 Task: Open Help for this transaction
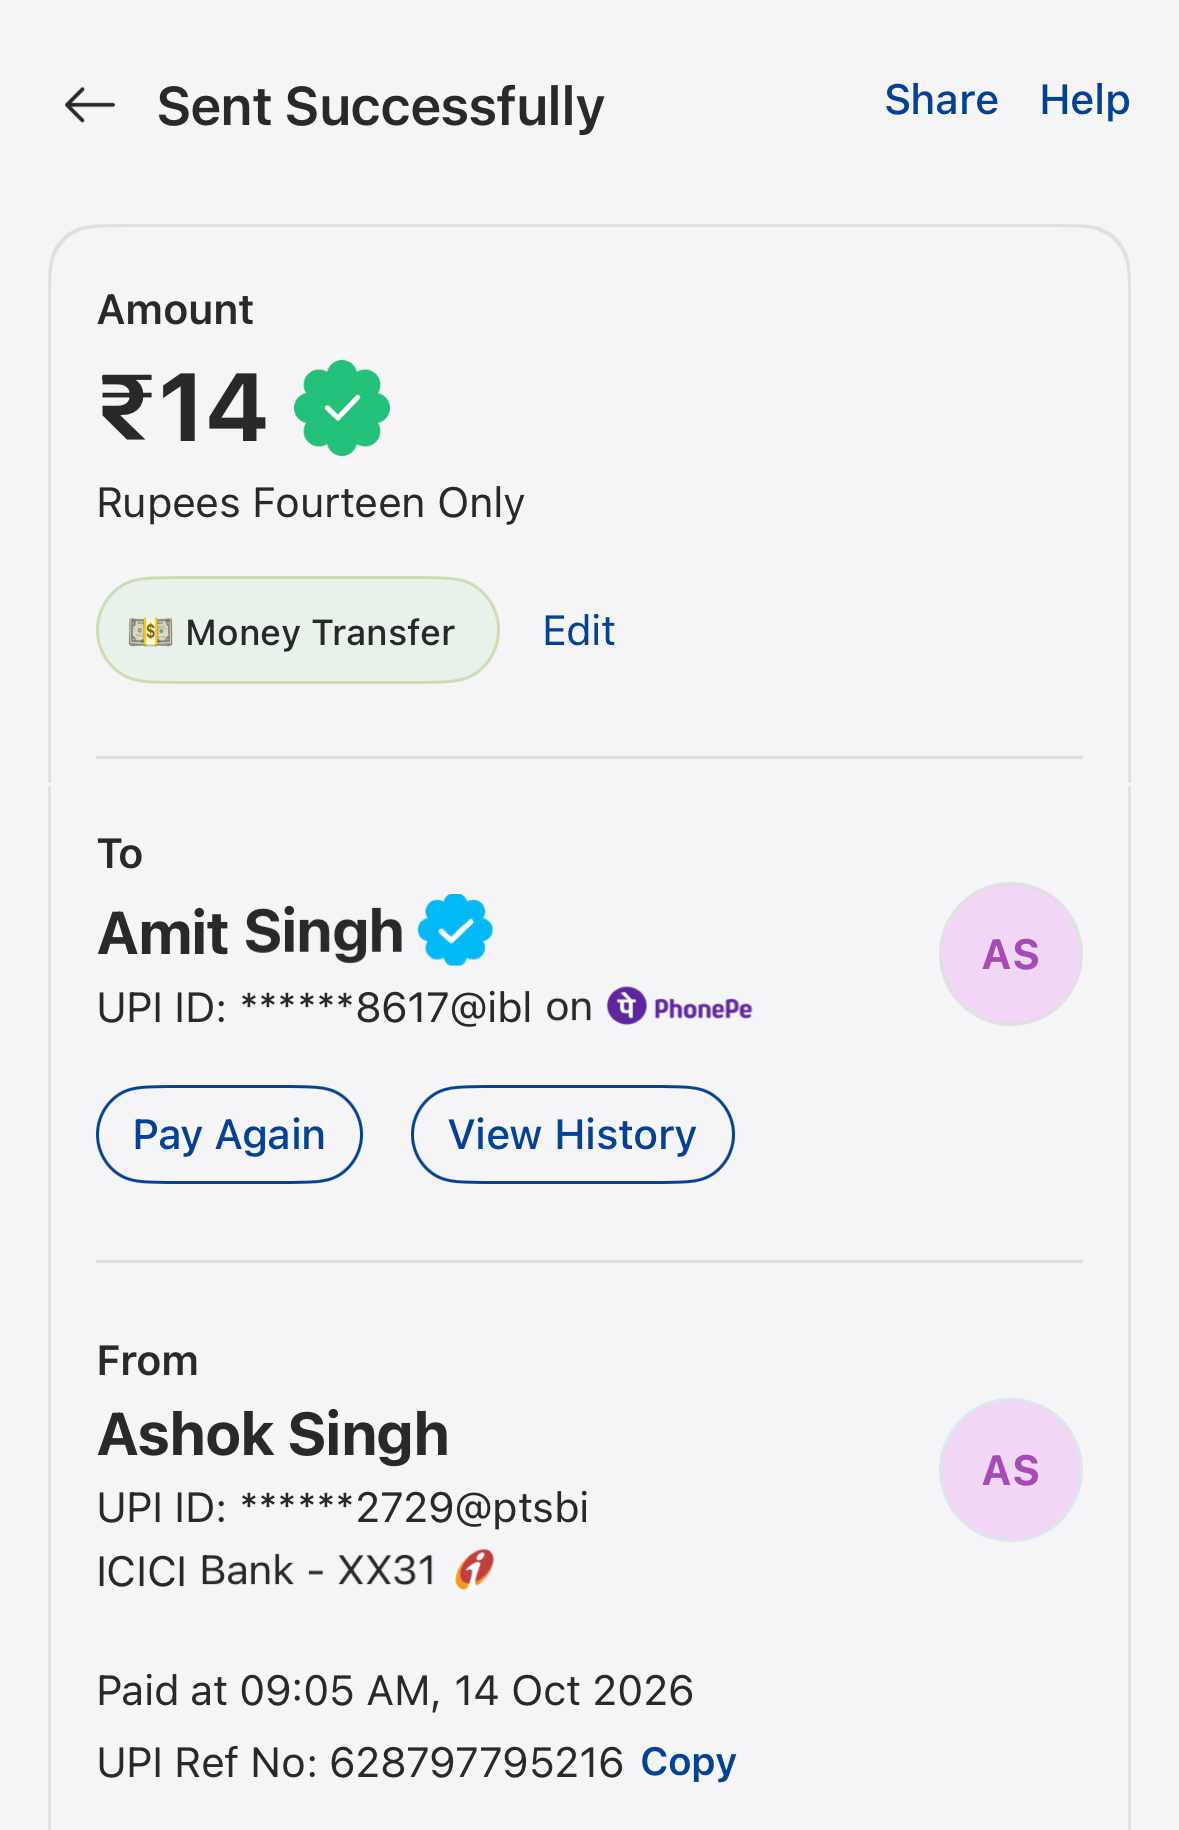1085,100
